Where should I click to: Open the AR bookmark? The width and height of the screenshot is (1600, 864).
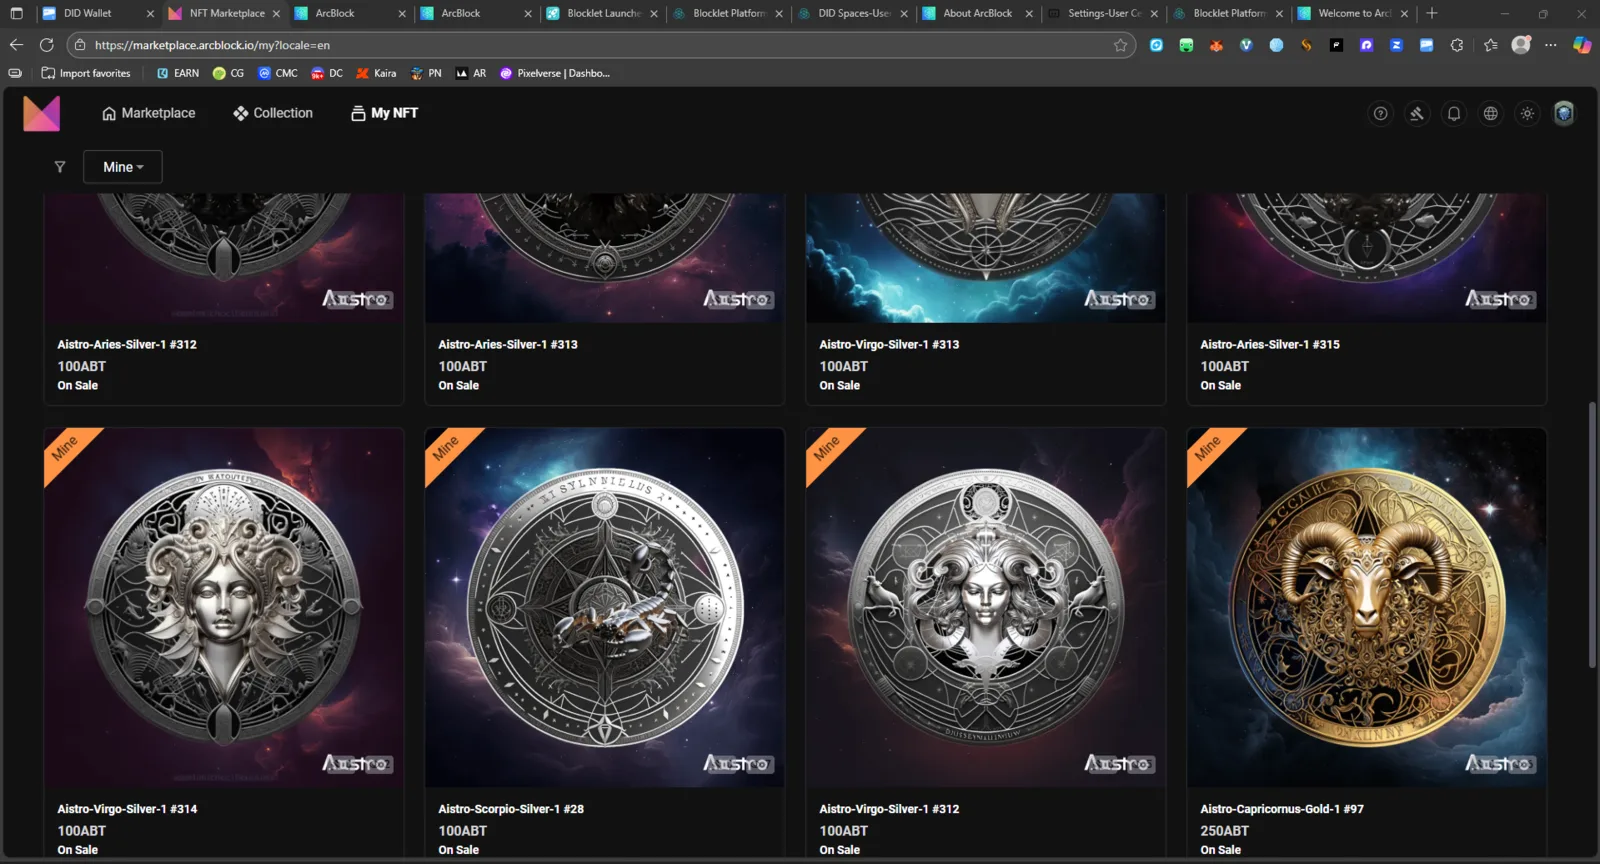[471, 73]
